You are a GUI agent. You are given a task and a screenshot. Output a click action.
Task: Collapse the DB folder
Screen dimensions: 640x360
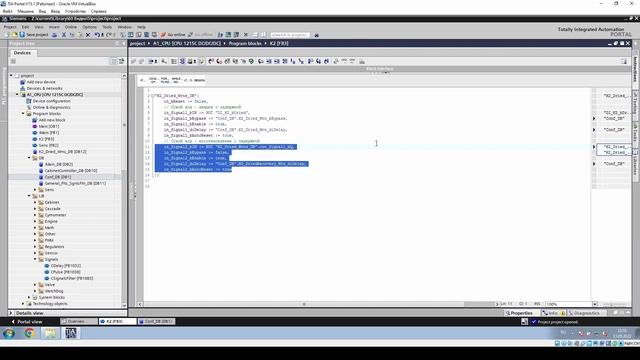(29, 158)
